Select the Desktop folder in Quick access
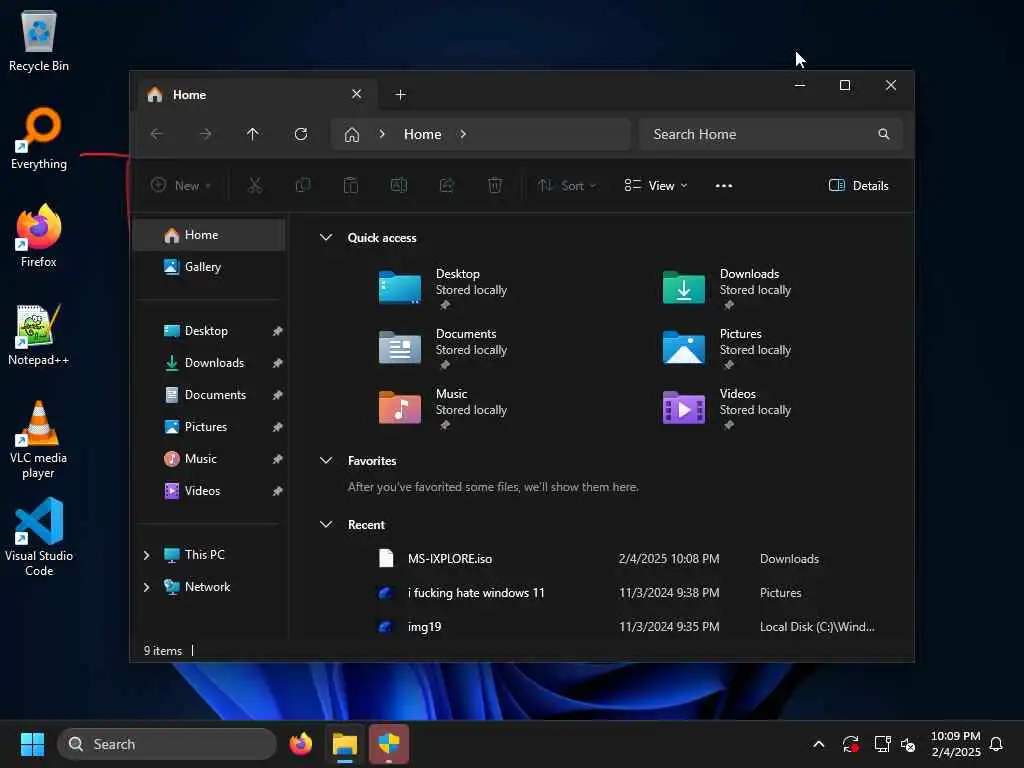1024x768 pixels. pyautogui.click(x=444, y=288)
